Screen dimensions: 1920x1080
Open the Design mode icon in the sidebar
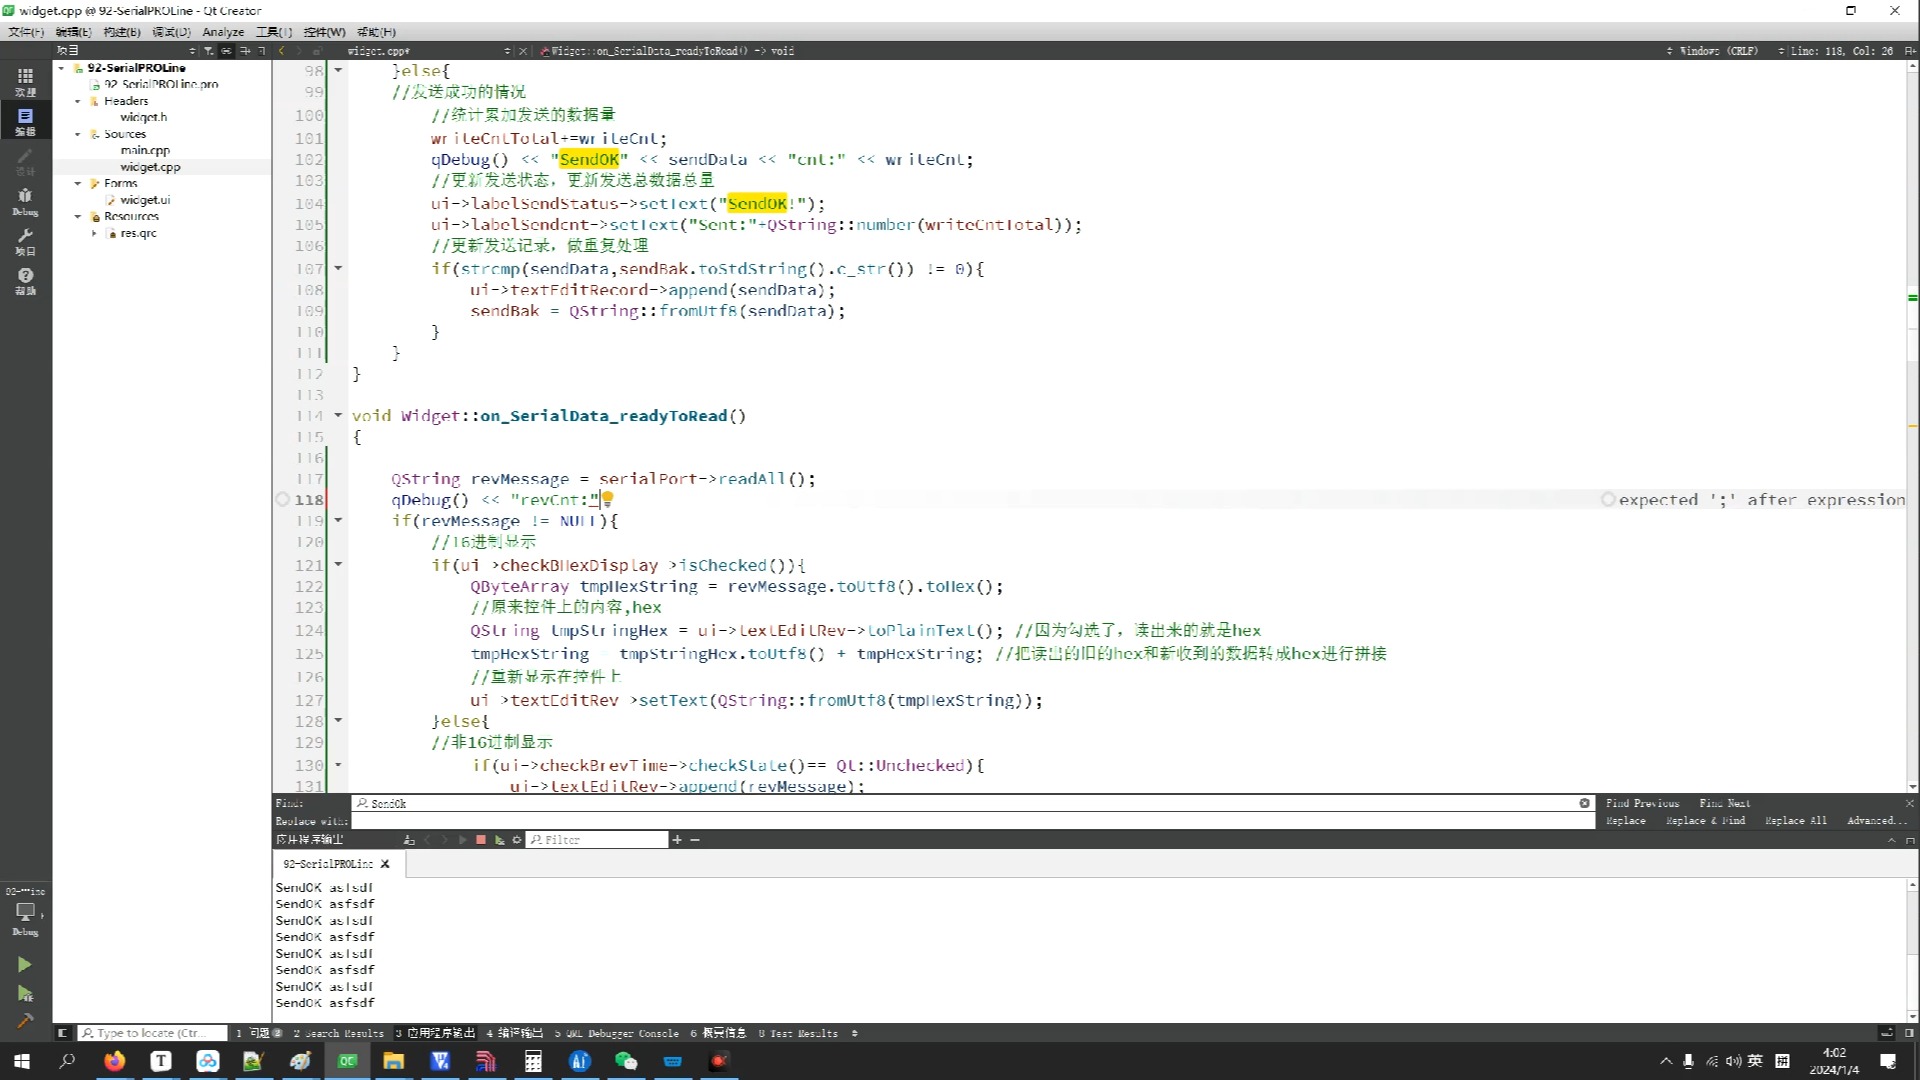[x=25, y=161]
